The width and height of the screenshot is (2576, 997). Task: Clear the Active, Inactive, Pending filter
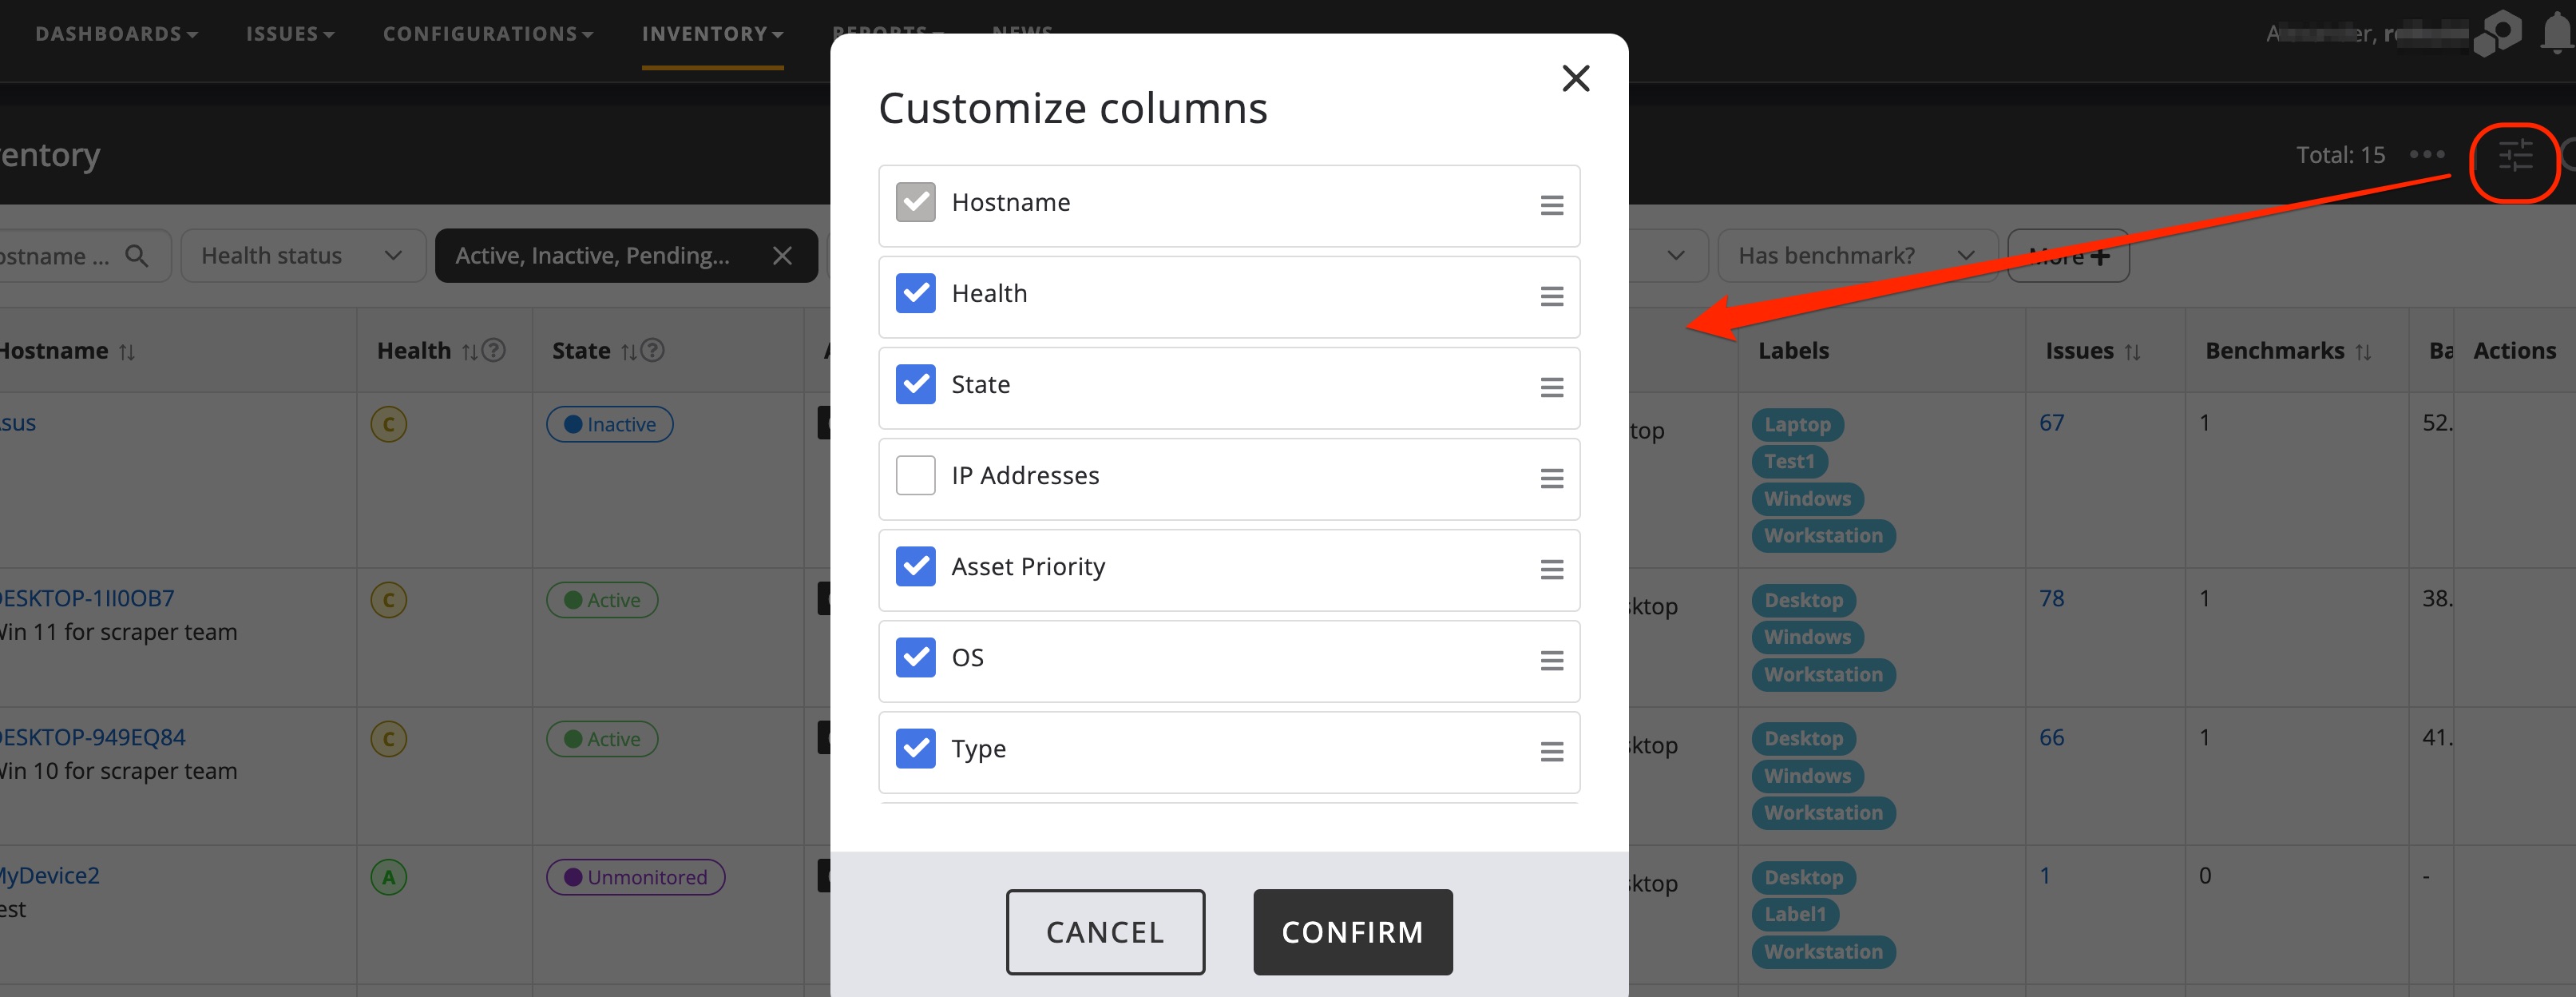[x=783, y=255]
